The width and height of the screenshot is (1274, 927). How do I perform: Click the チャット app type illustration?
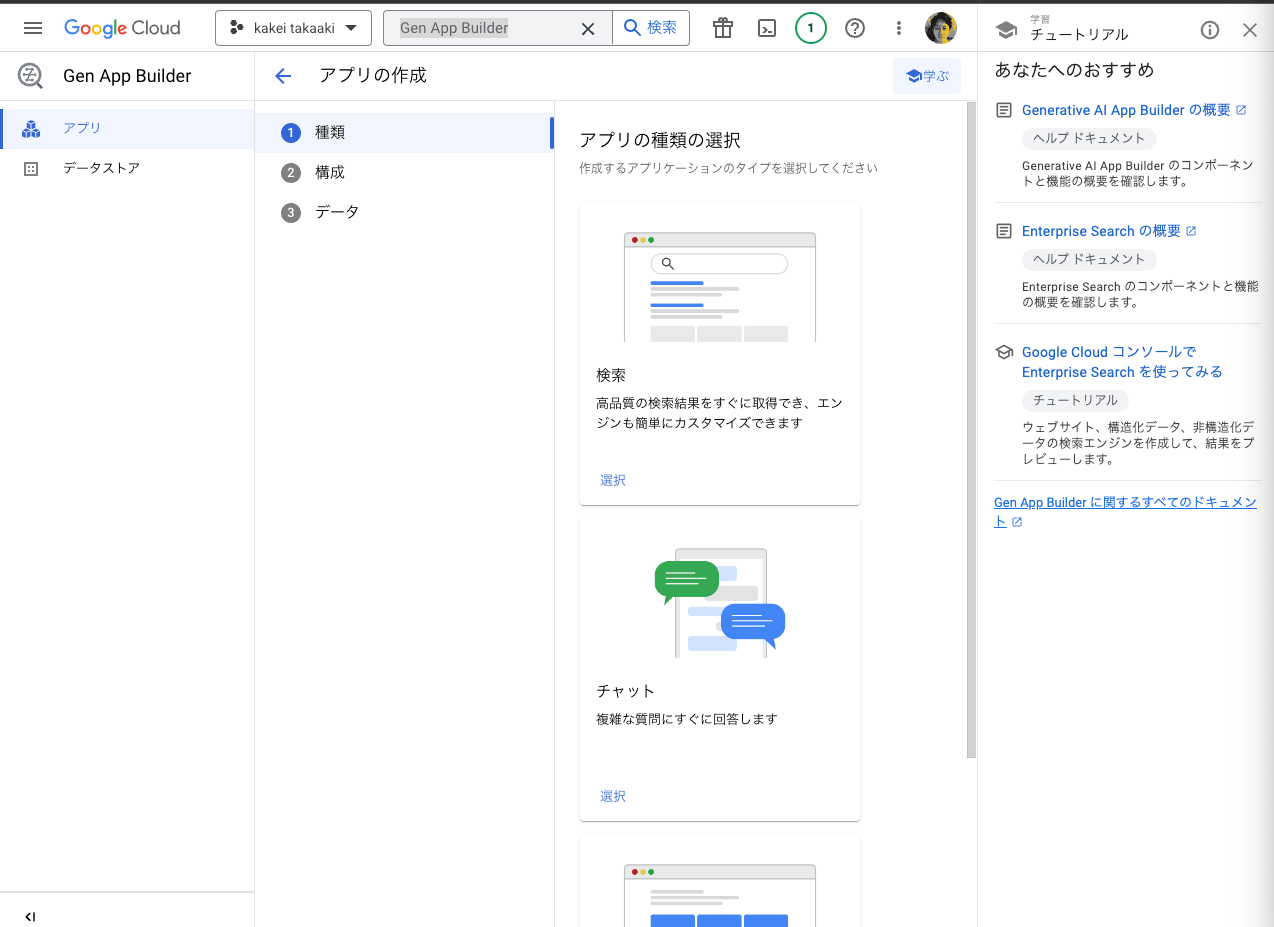(720, 602)
